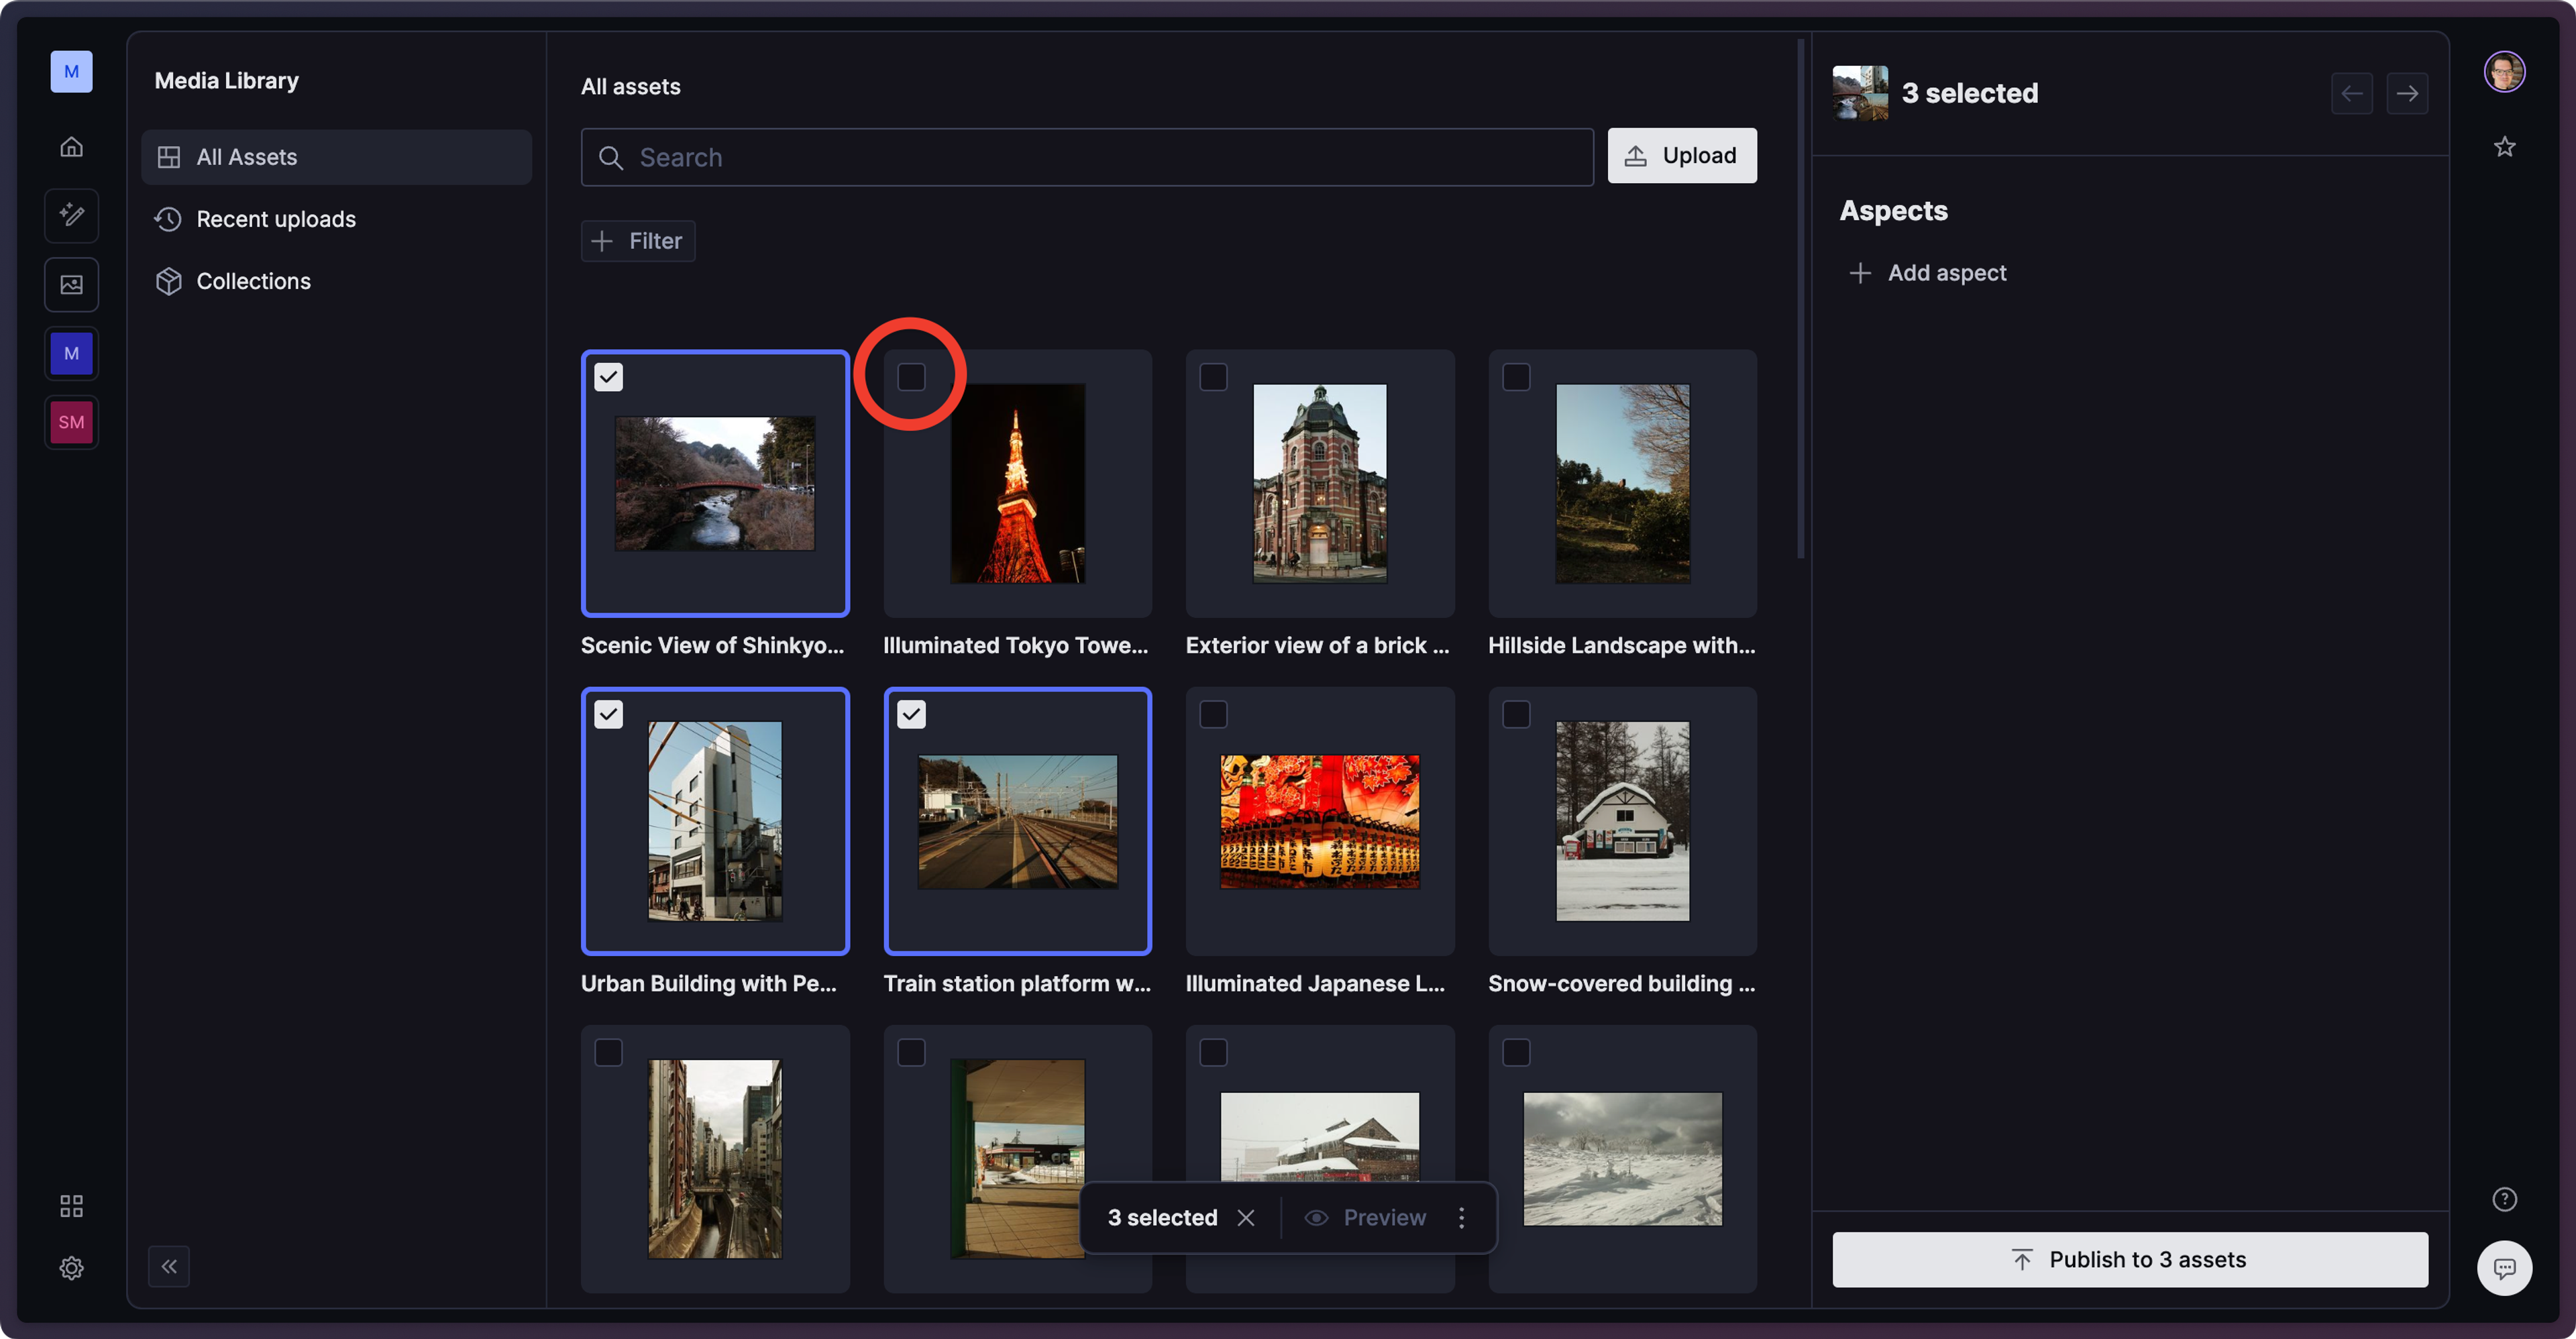Click the media library image icon
This screenshot has height=1339, width=2576.
click(x=71, y=284)
